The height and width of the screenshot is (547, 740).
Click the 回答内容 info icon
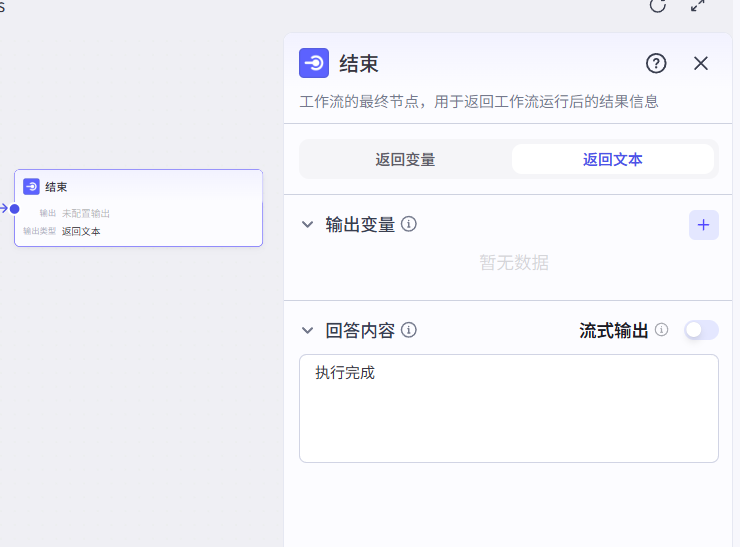click(x=409, y=330)
